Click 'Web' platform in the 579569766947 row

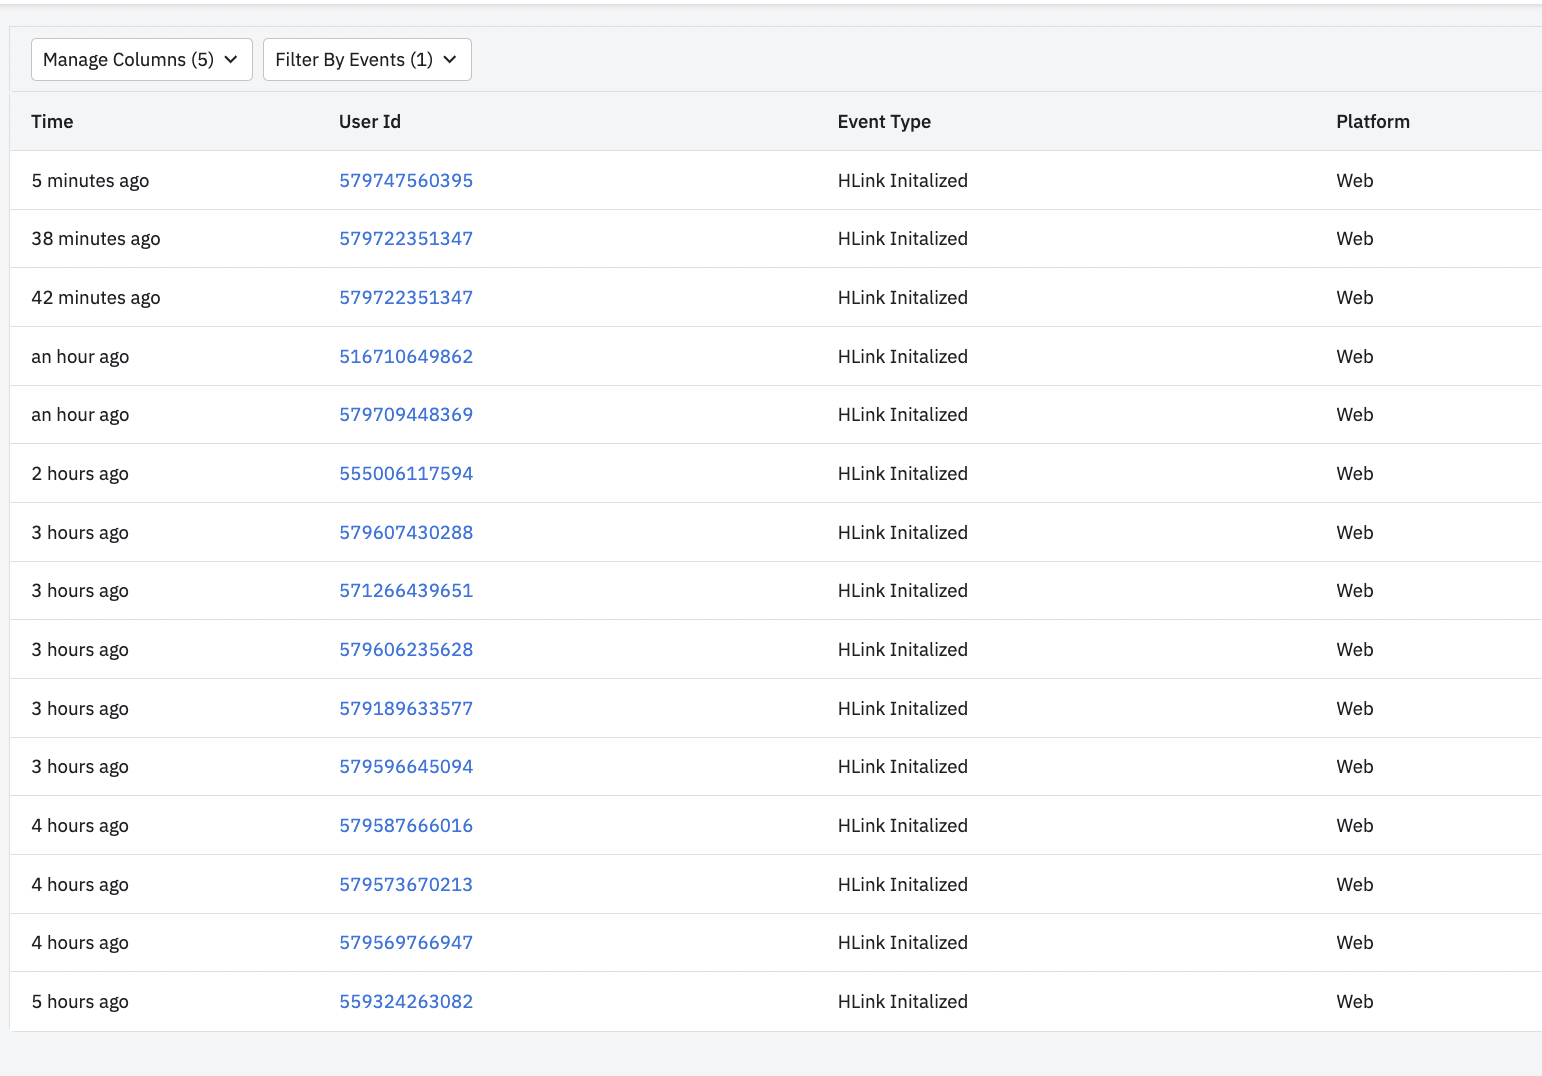coord(1355,942)
